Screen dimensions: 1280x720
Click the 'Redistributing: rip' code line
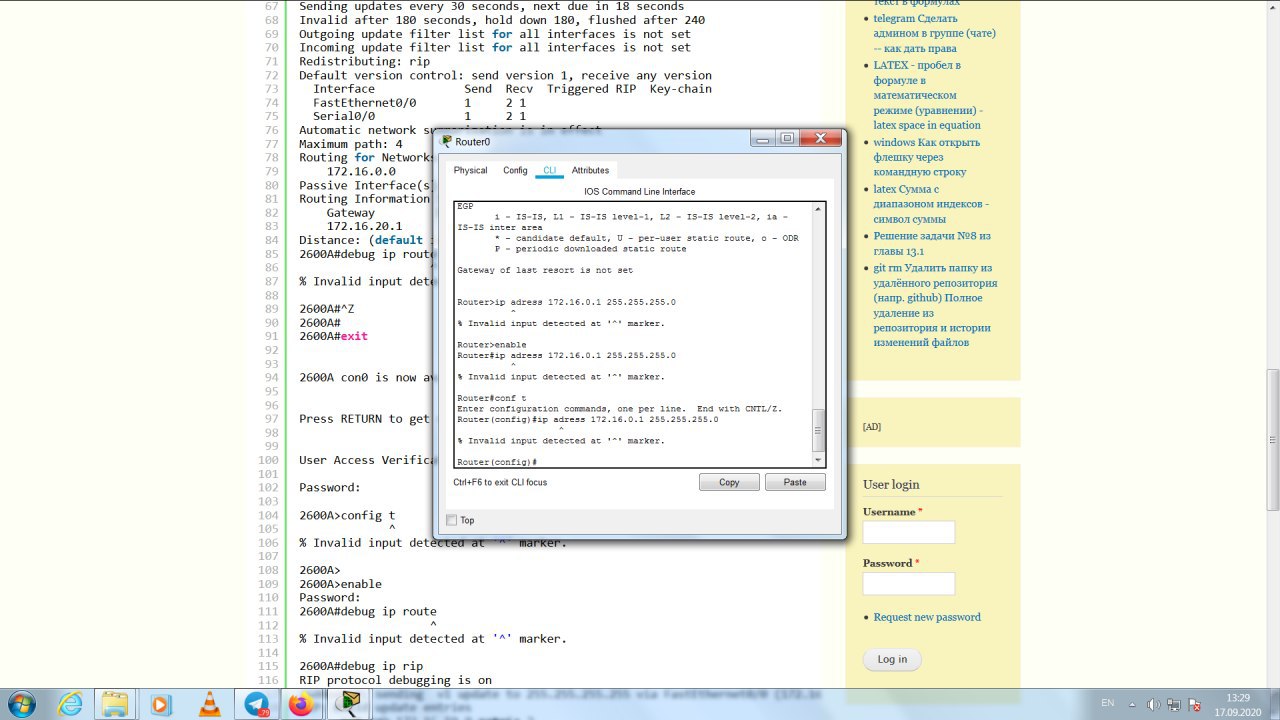(364, 61)
